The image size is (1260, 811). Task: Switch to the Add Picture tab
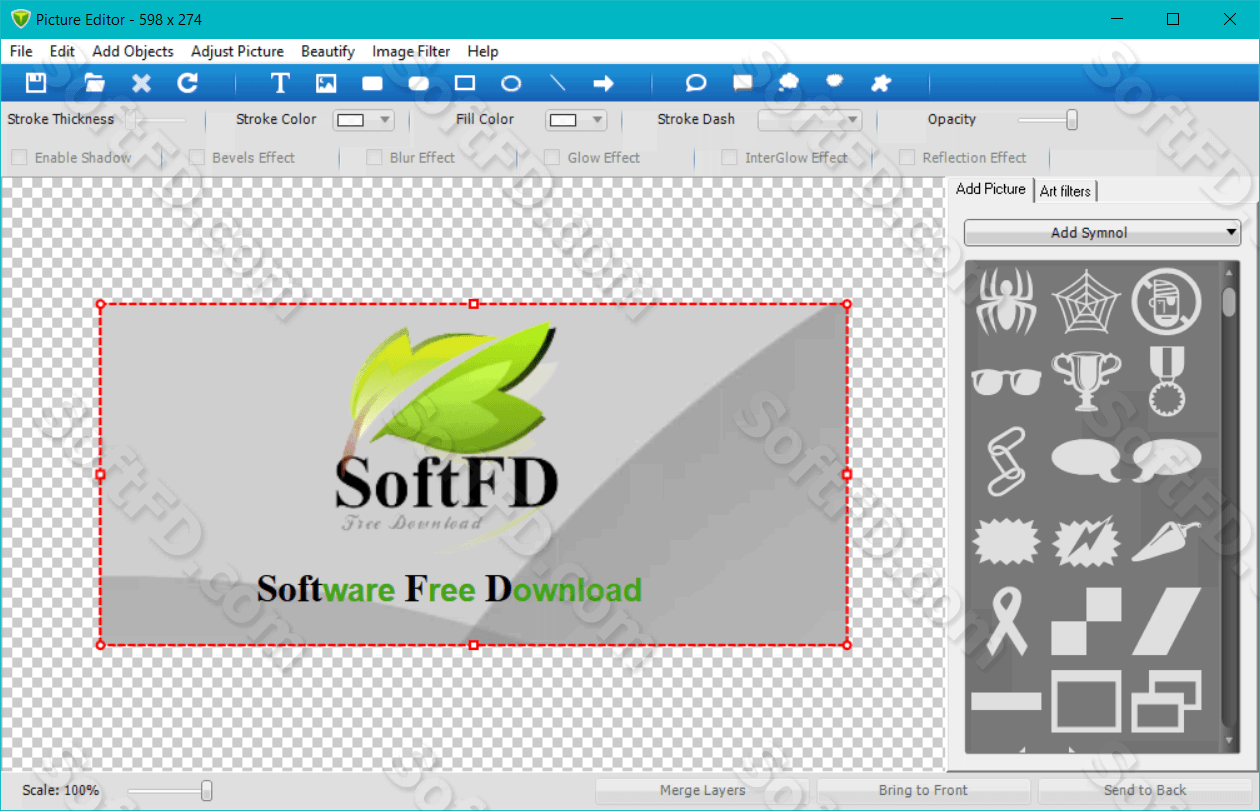pos(991,189)
